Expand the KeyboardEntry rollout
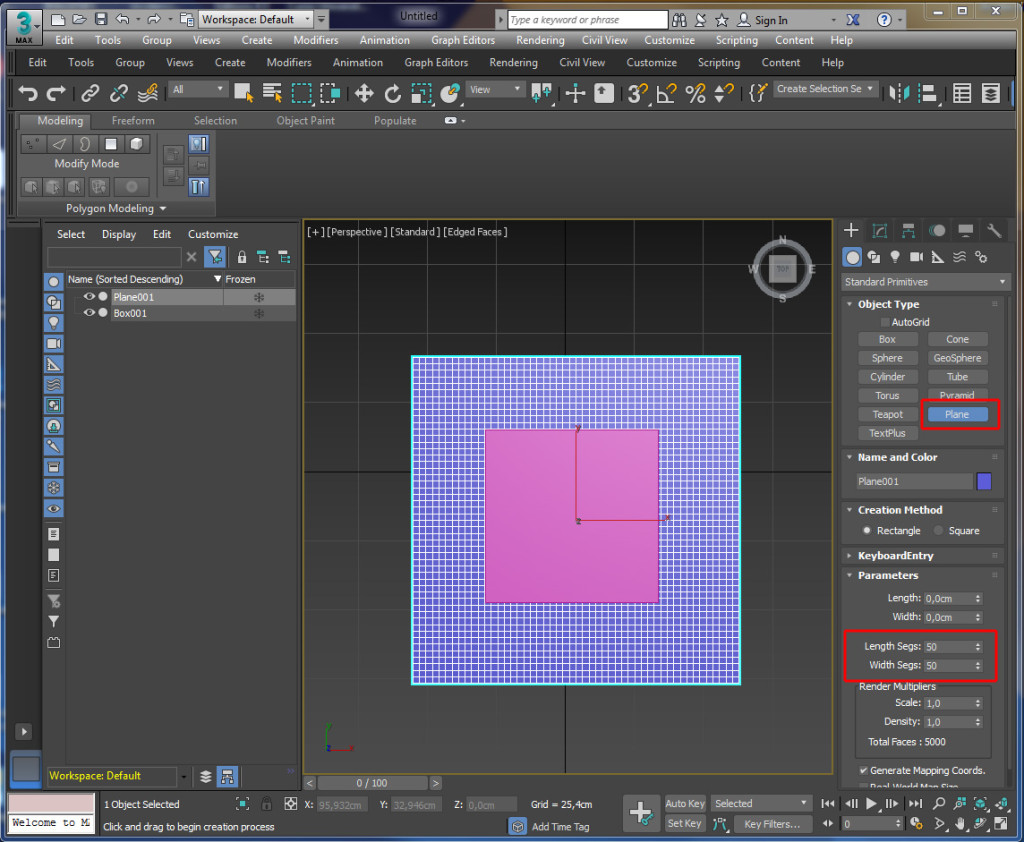This screenshot has height=842, width=1024. point(895,555)
